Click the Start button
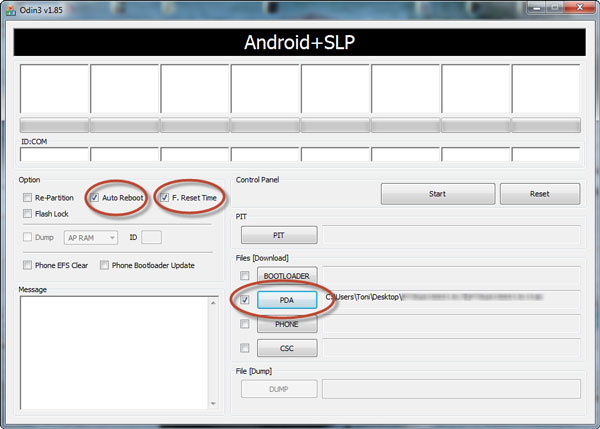 (x=437, y=194)
